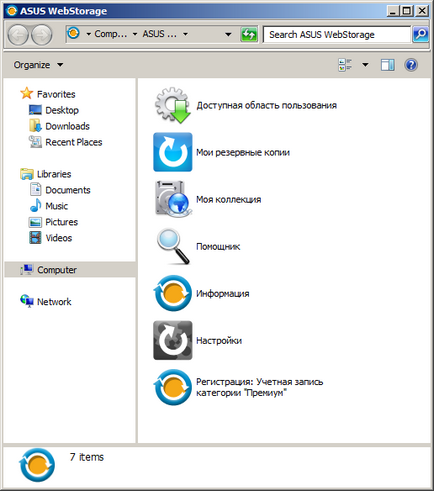Click the Forward navigation arrow
The width and height of the screenshot is (434, 491).
tap(42, 34)
